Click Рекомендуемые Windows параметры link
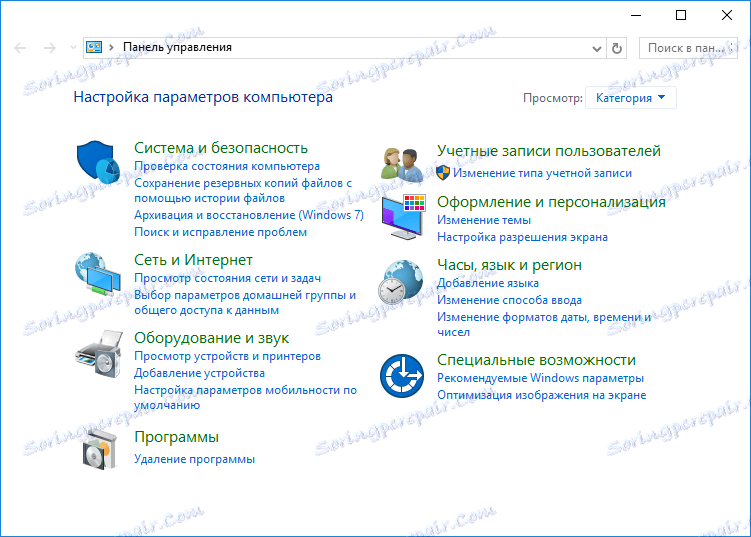Screen dimensions: 751x537 (540, 378)
